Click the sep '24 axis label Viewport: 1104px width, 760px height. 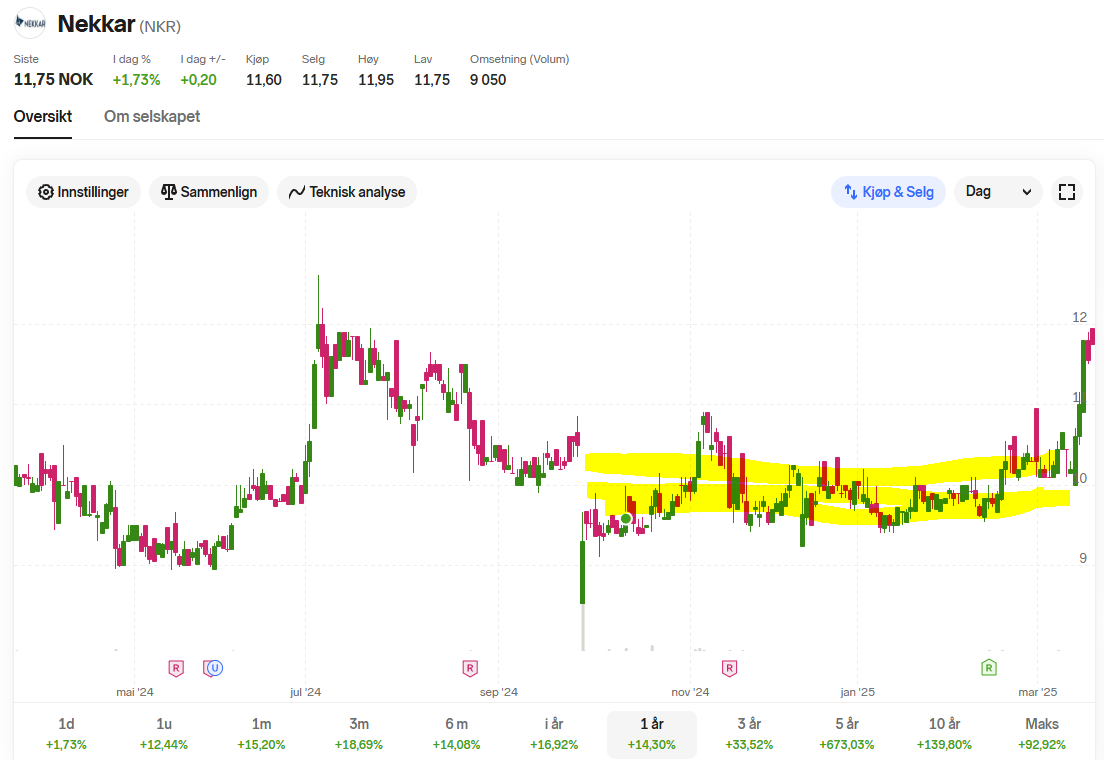pos(498,692)
